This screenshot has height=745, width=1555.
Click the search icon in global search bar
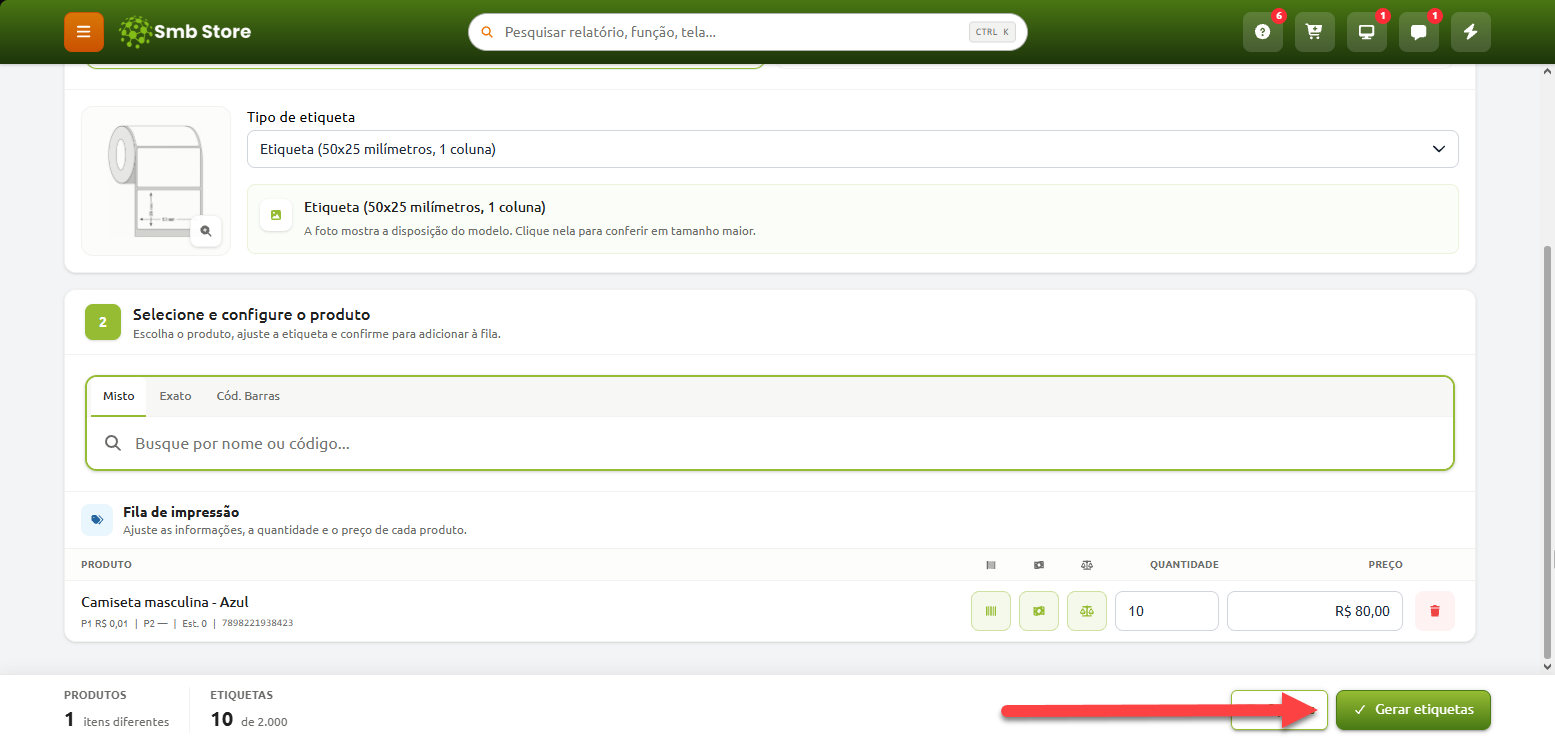point(487,32)
